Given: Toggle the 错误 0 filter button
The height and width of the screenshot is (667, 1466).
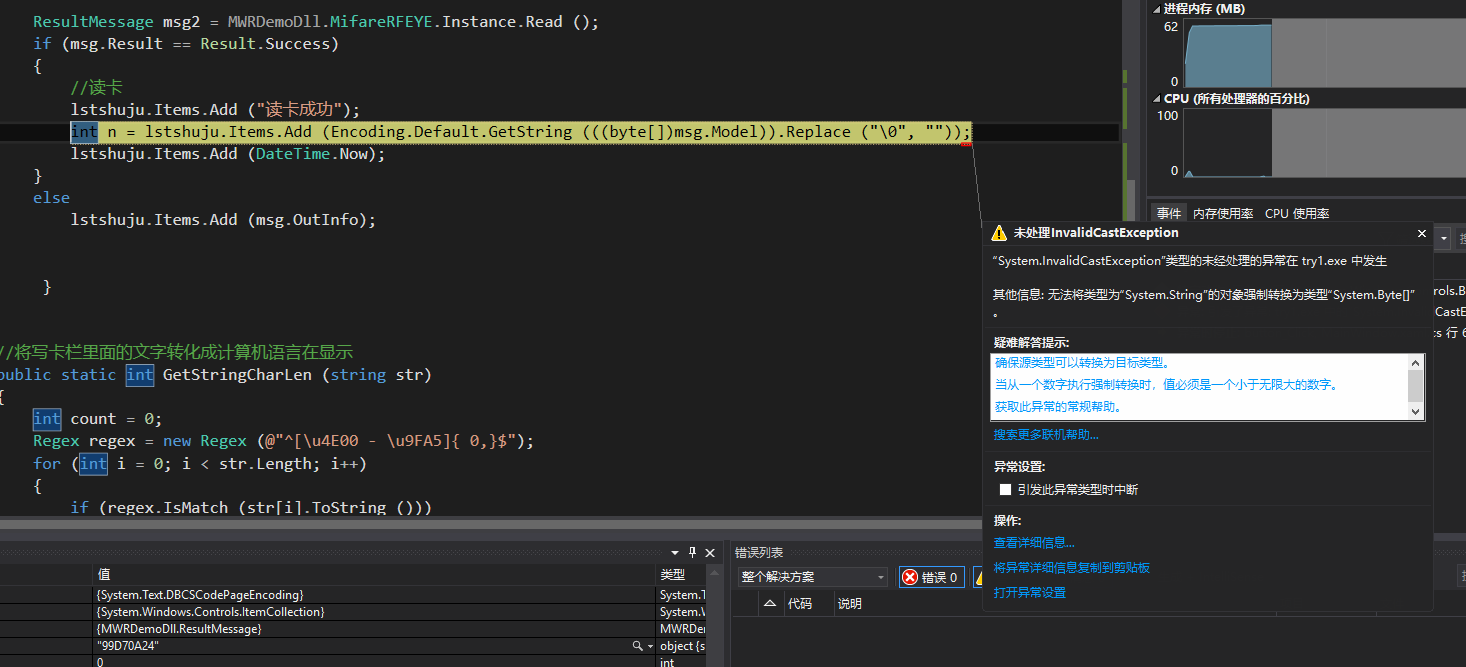Looking at the screenshot, I should coord(931,577).
